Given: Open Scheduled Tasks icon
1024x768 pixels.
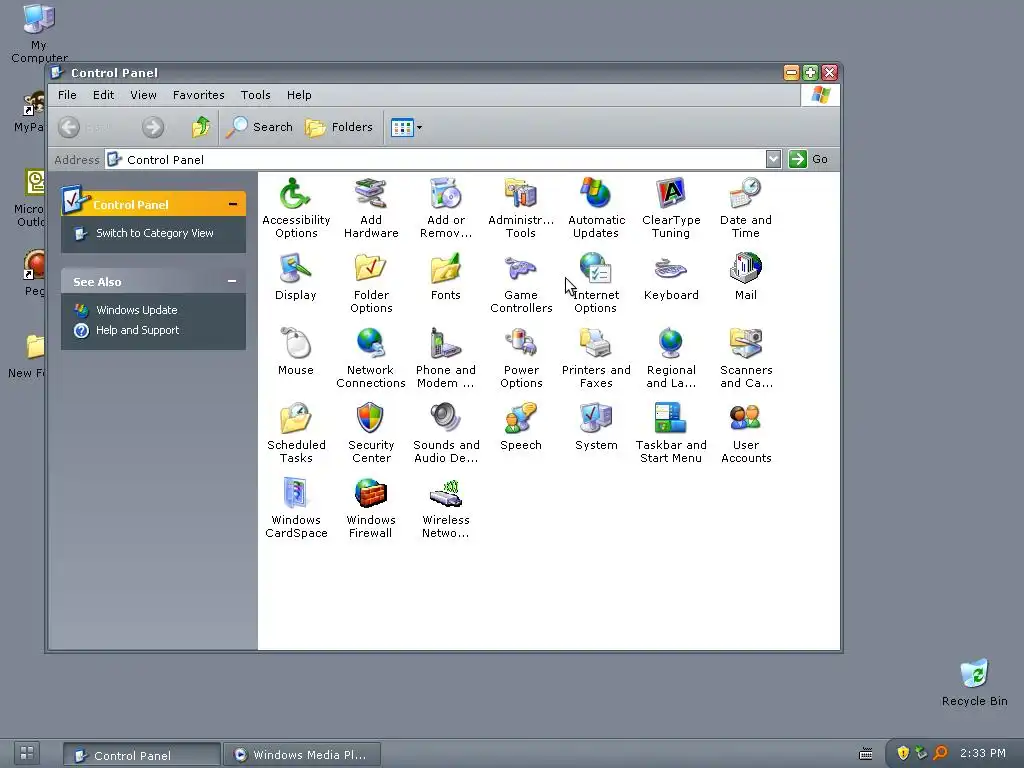Looking at the screenshot, I should [296, 433].
